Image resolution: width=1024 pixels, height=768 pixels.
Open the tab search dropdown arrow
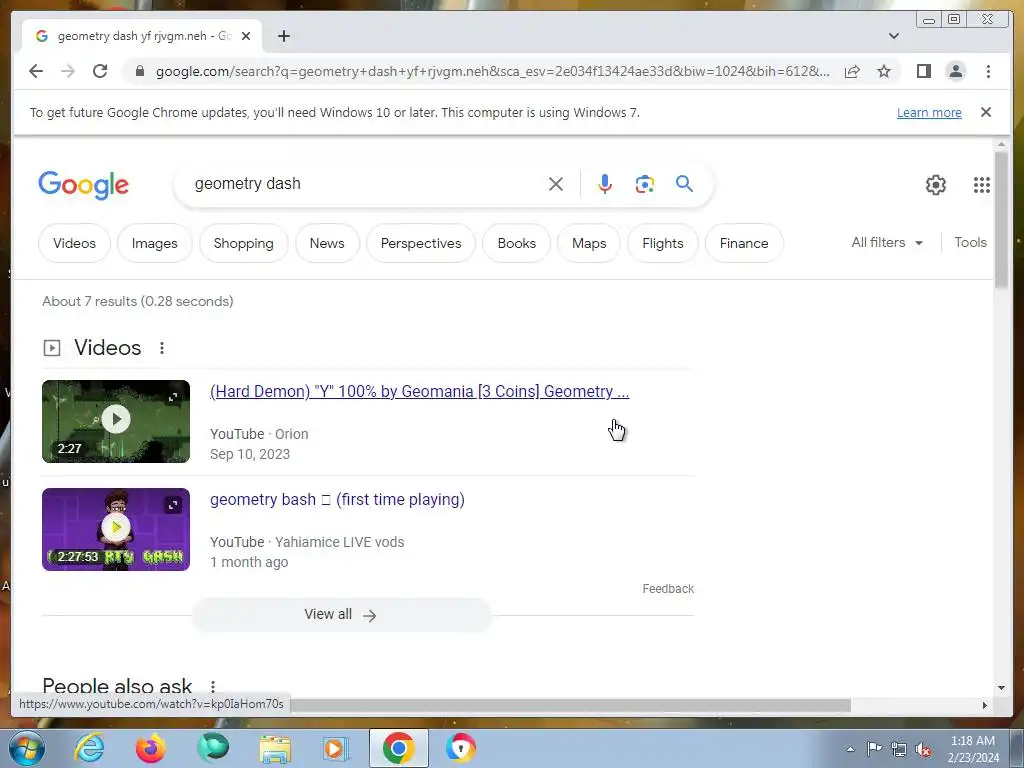click(x=894, y=36)
